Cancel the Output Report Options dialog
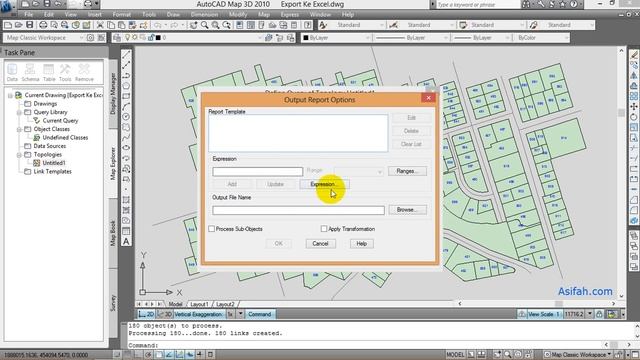Viewport: 640px width, 360px height. (320, 244)
